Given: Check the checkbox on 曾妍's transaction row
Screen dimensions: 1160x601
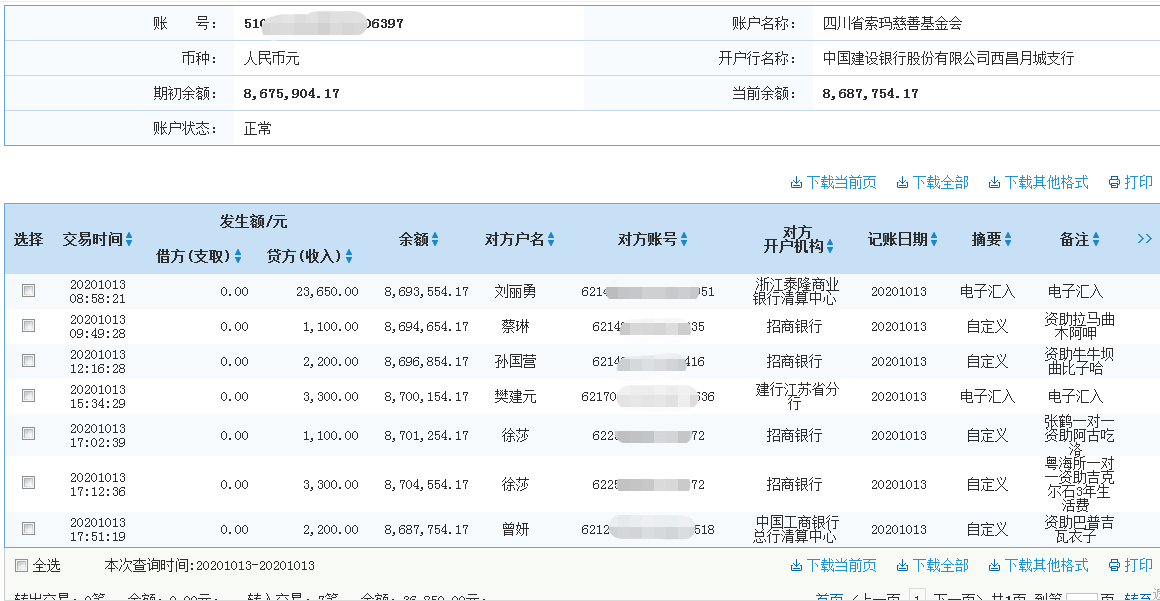Looking at the screenshot, I should (x=29, y=529).
